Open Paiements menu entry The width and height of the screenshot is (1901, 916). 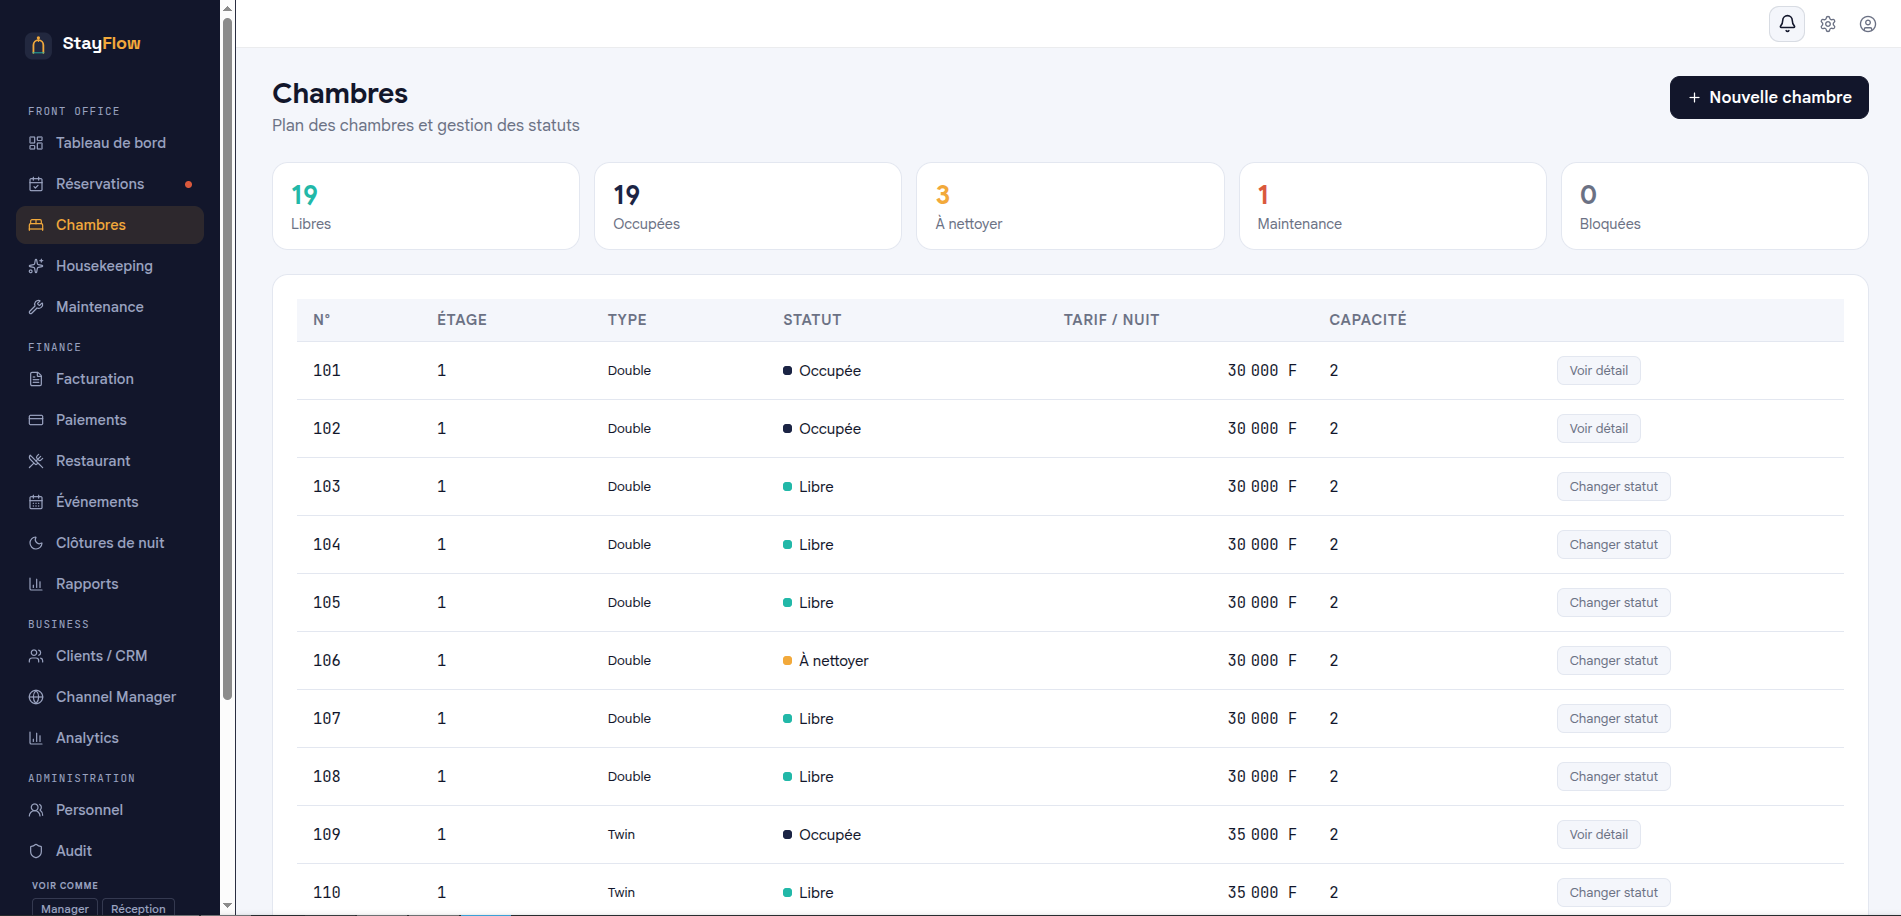click(x=110, y=420)
